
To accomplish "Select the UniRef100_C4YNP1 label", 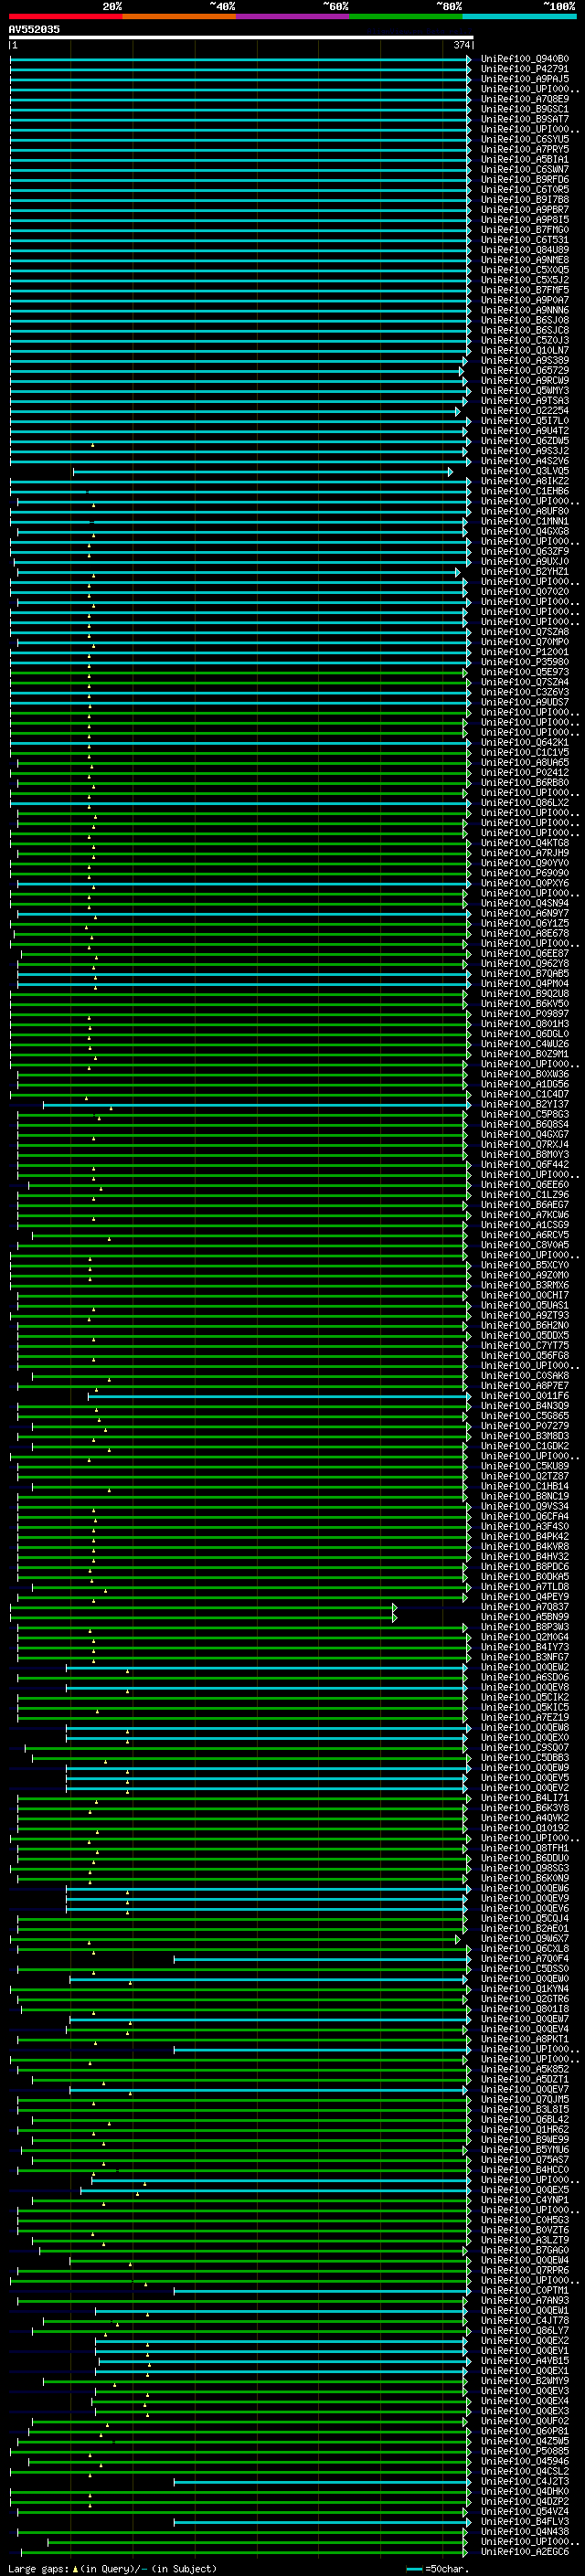I will pos(525,2199).
